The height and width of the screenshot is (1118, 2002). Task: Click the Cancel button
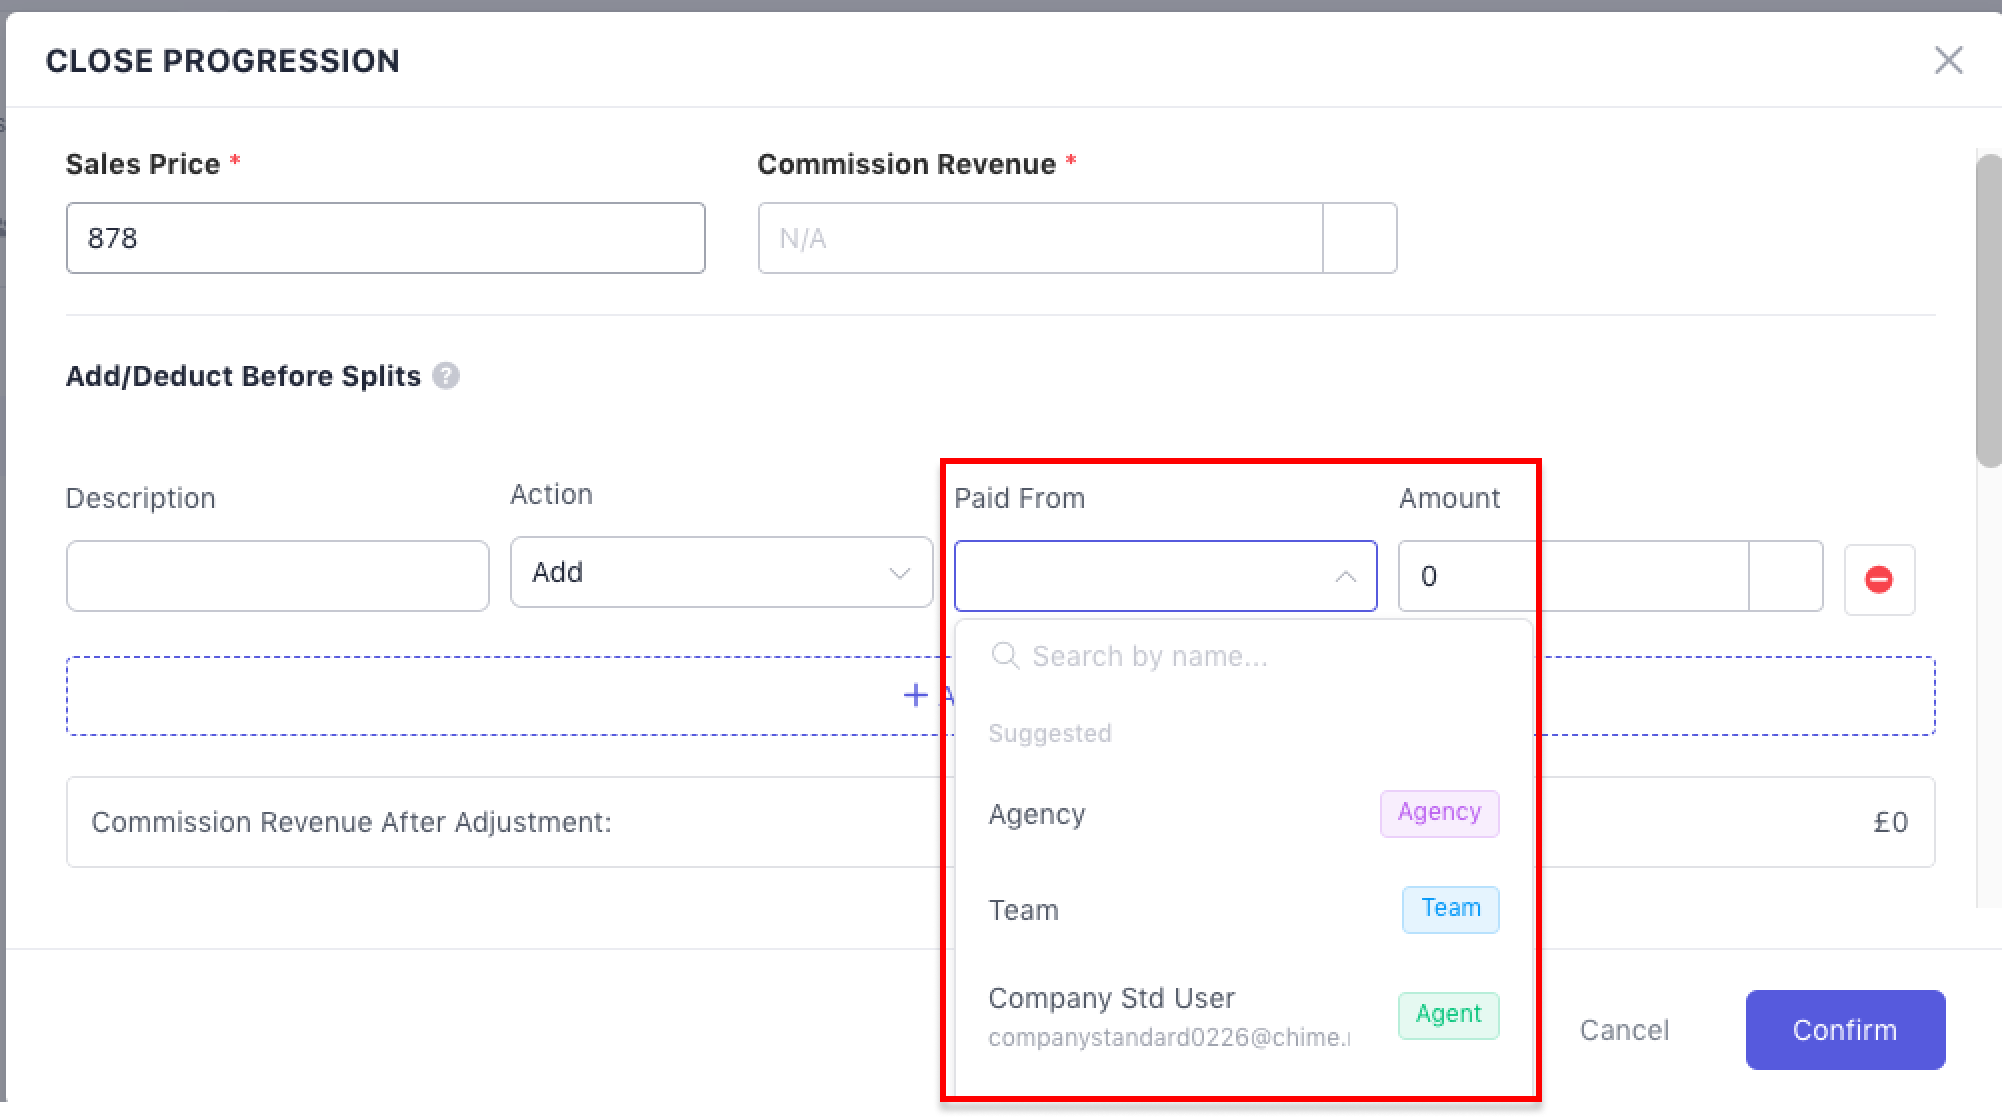tap(1624, 1030)
